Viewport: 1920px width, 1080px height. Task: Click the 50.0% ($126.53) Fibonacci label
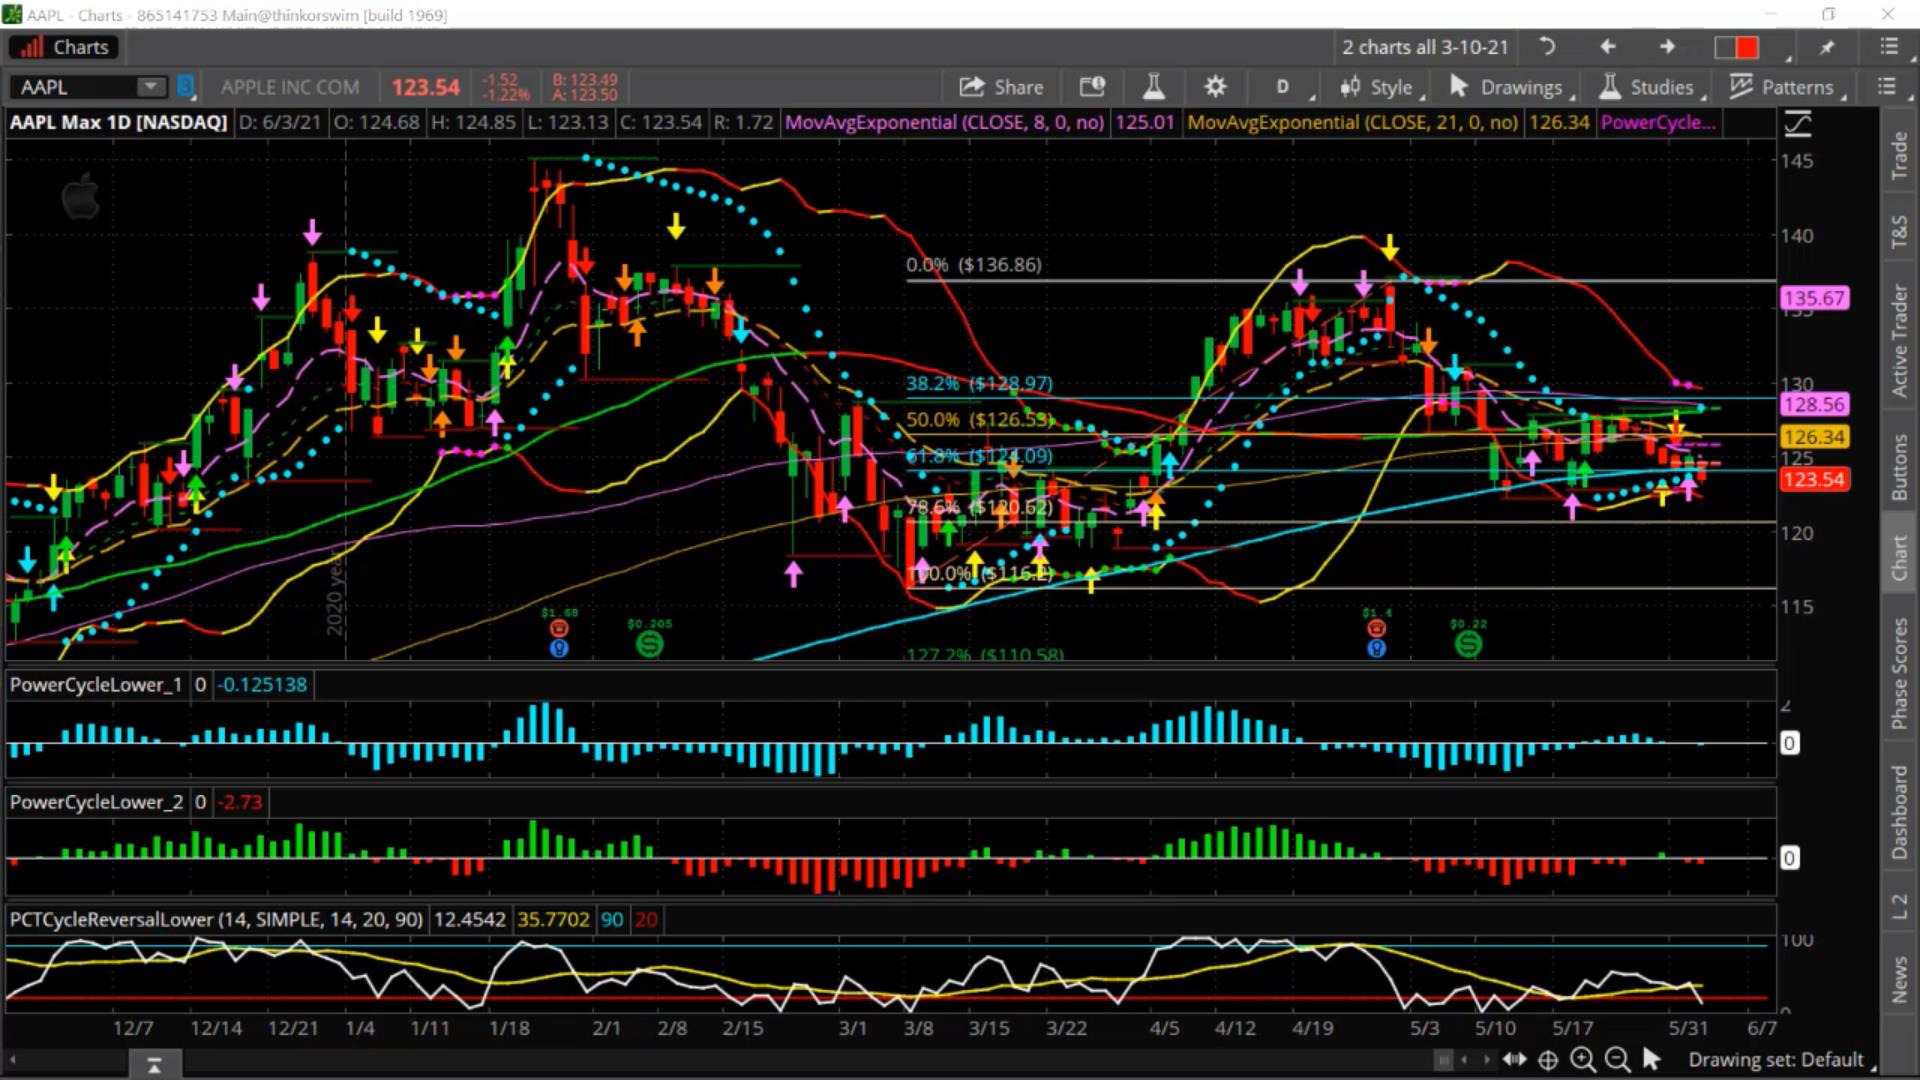click(x=980, y=420)
